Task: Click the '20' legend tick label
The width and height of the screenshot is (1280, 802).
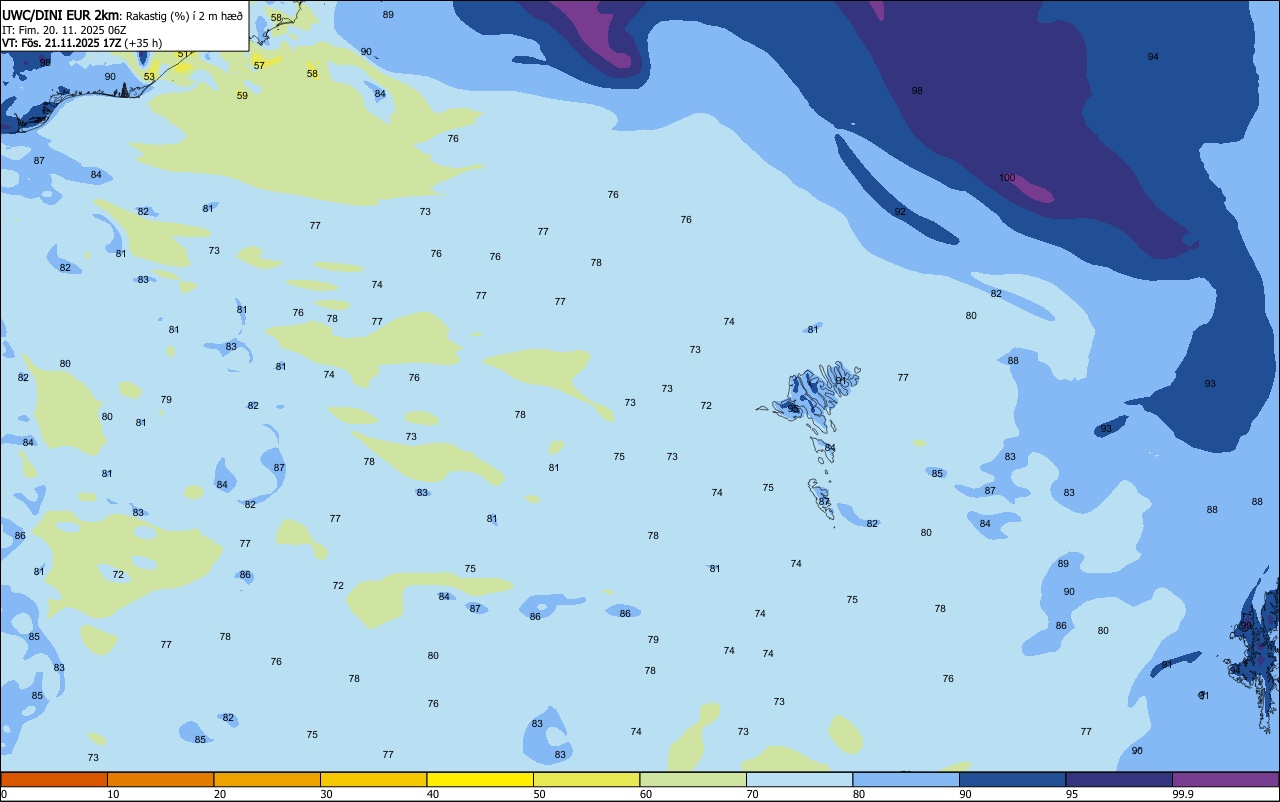Action: coord(220,794)
